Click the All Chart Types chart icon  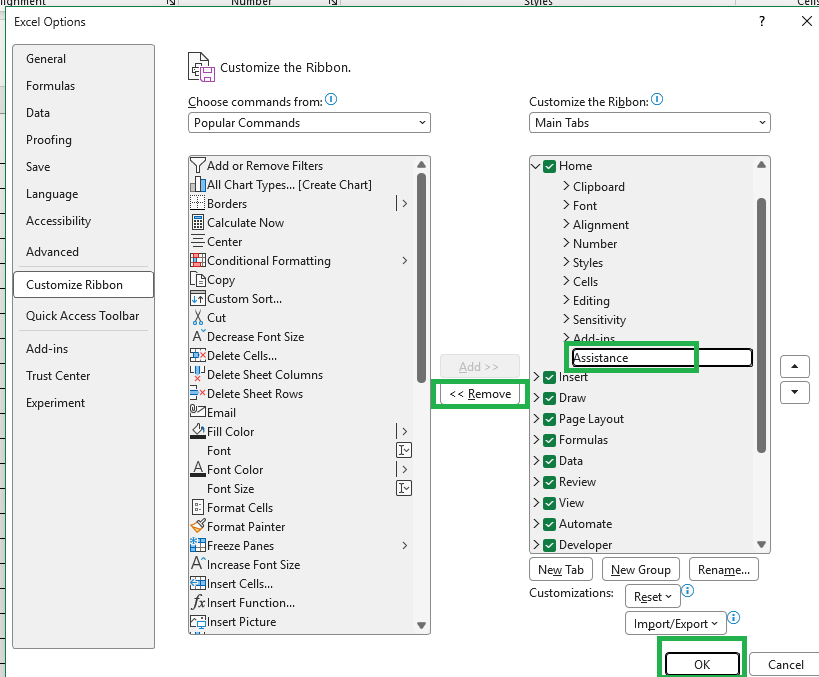pos(197,184)
